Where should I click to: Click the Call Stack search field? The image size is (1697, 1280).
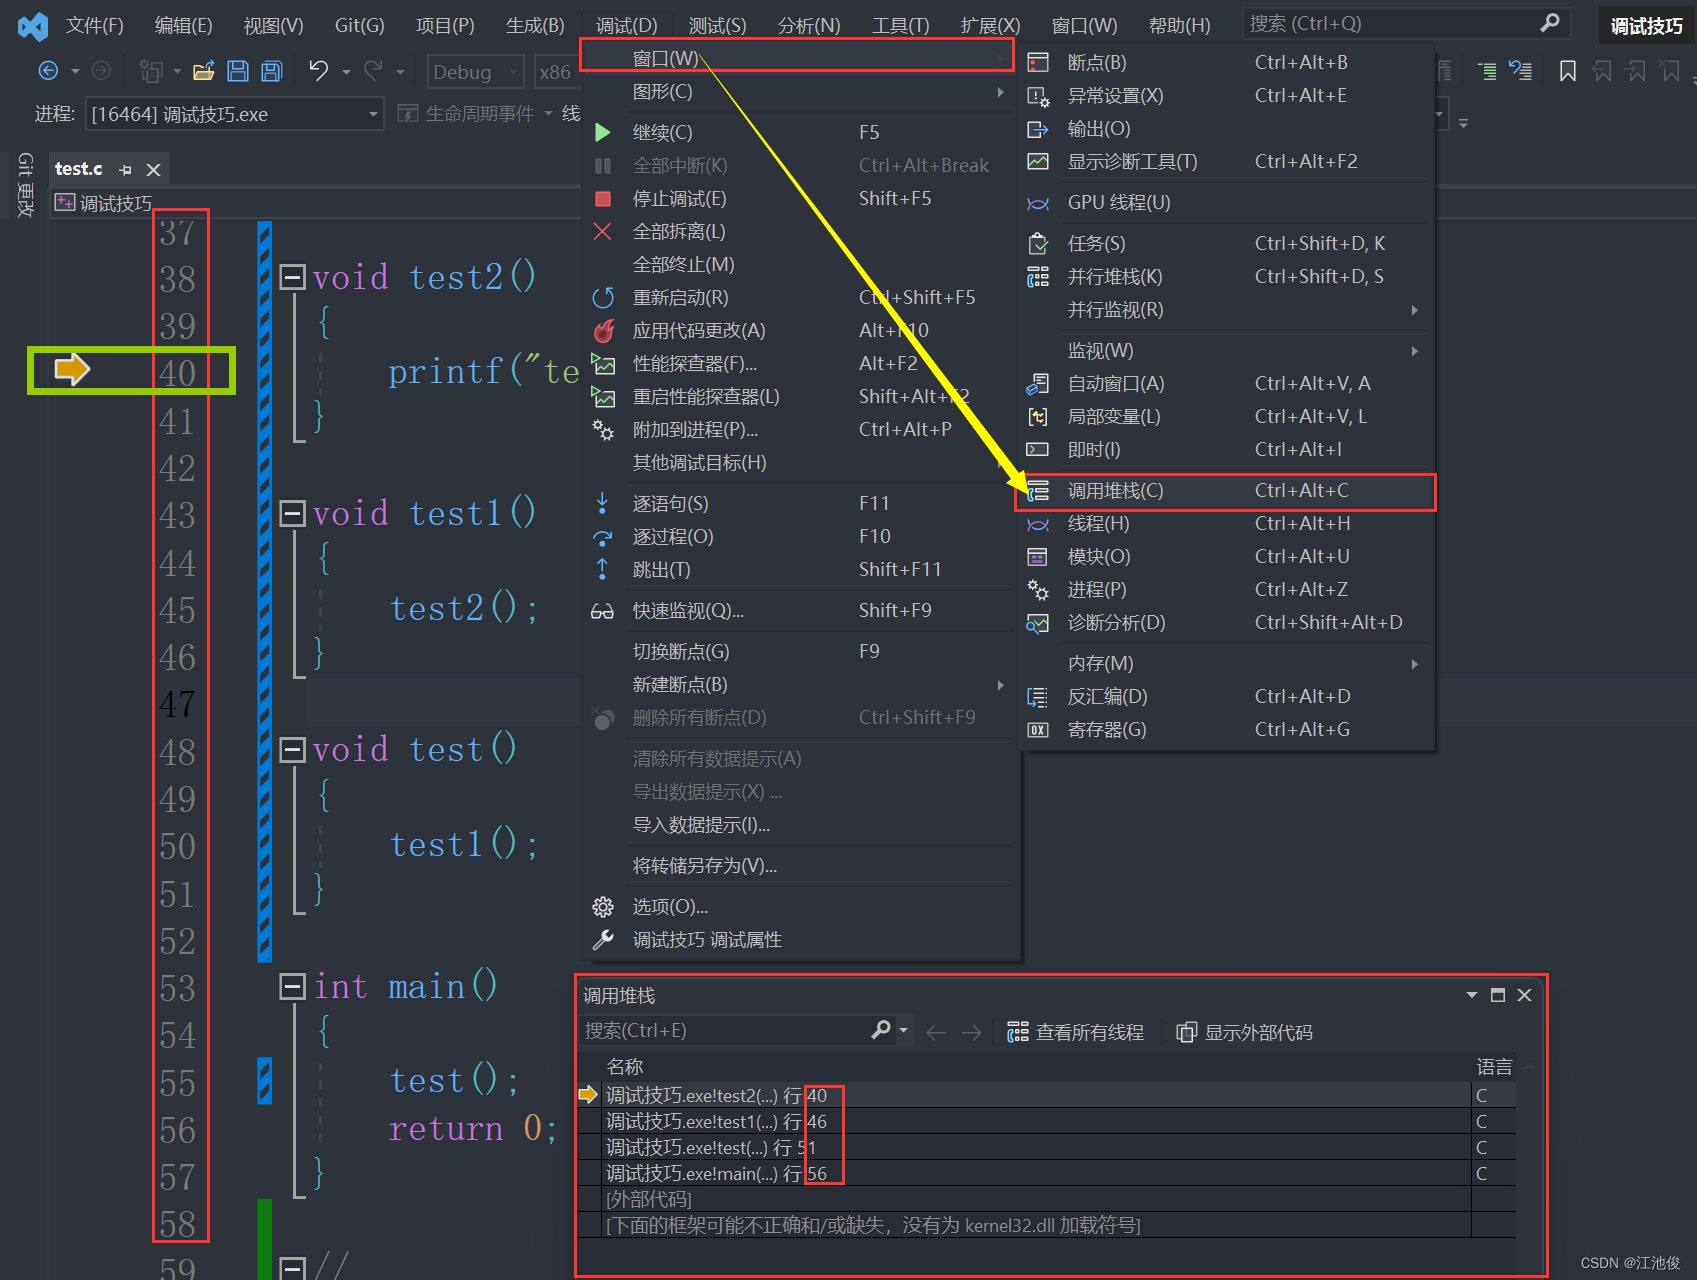[725, 1031]
